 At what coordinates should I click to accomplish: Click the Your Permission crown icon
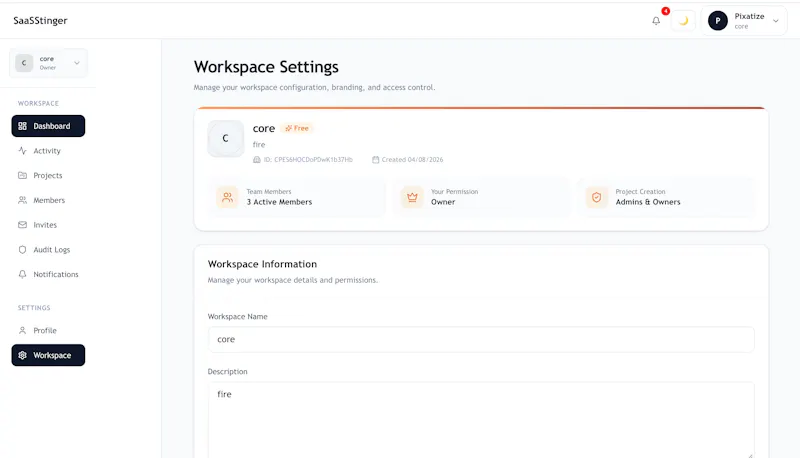[x=412, y=197]
